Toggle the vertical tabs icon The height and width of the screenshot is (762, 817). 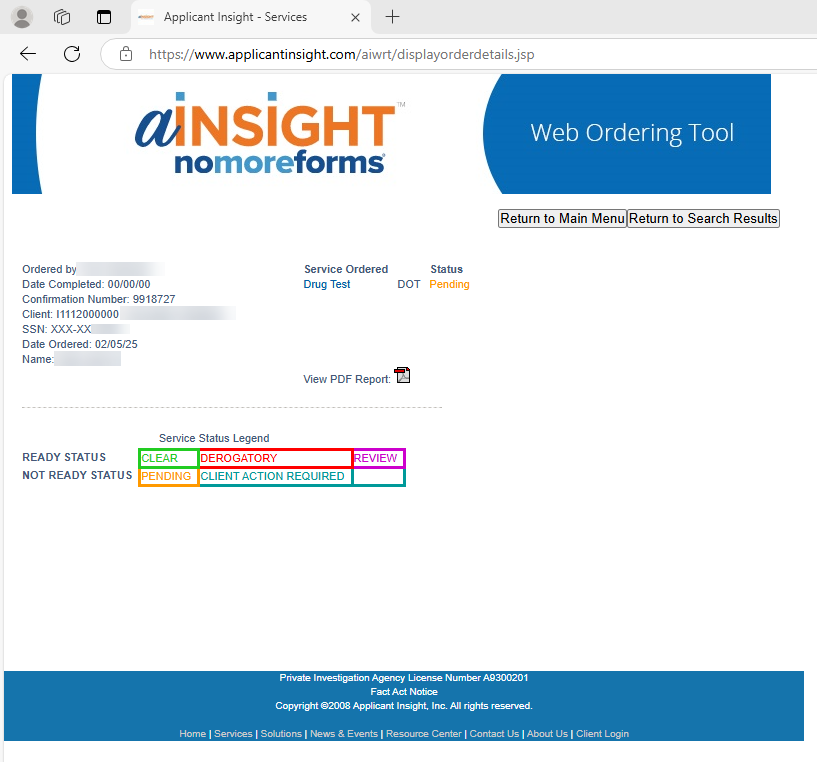coord(103,17)
